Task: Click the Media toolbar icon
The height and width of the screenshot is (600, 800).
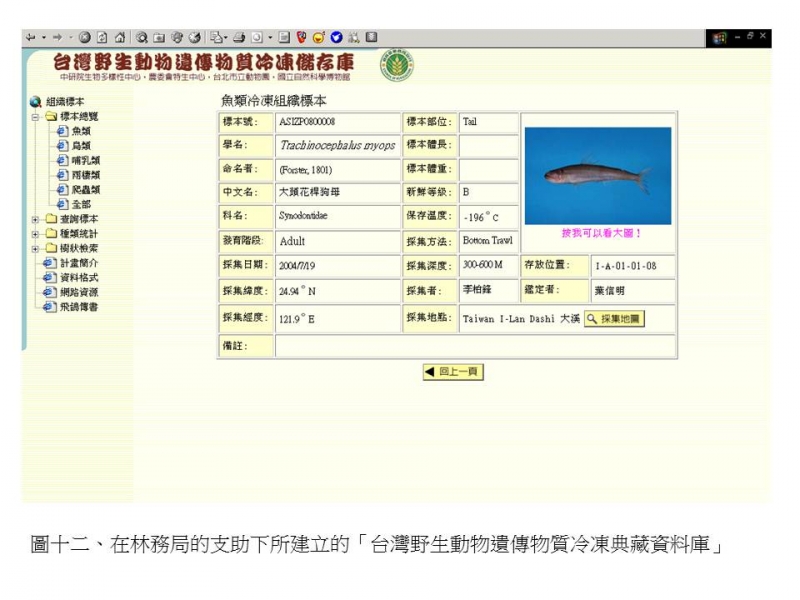Action: click(177, 37)
